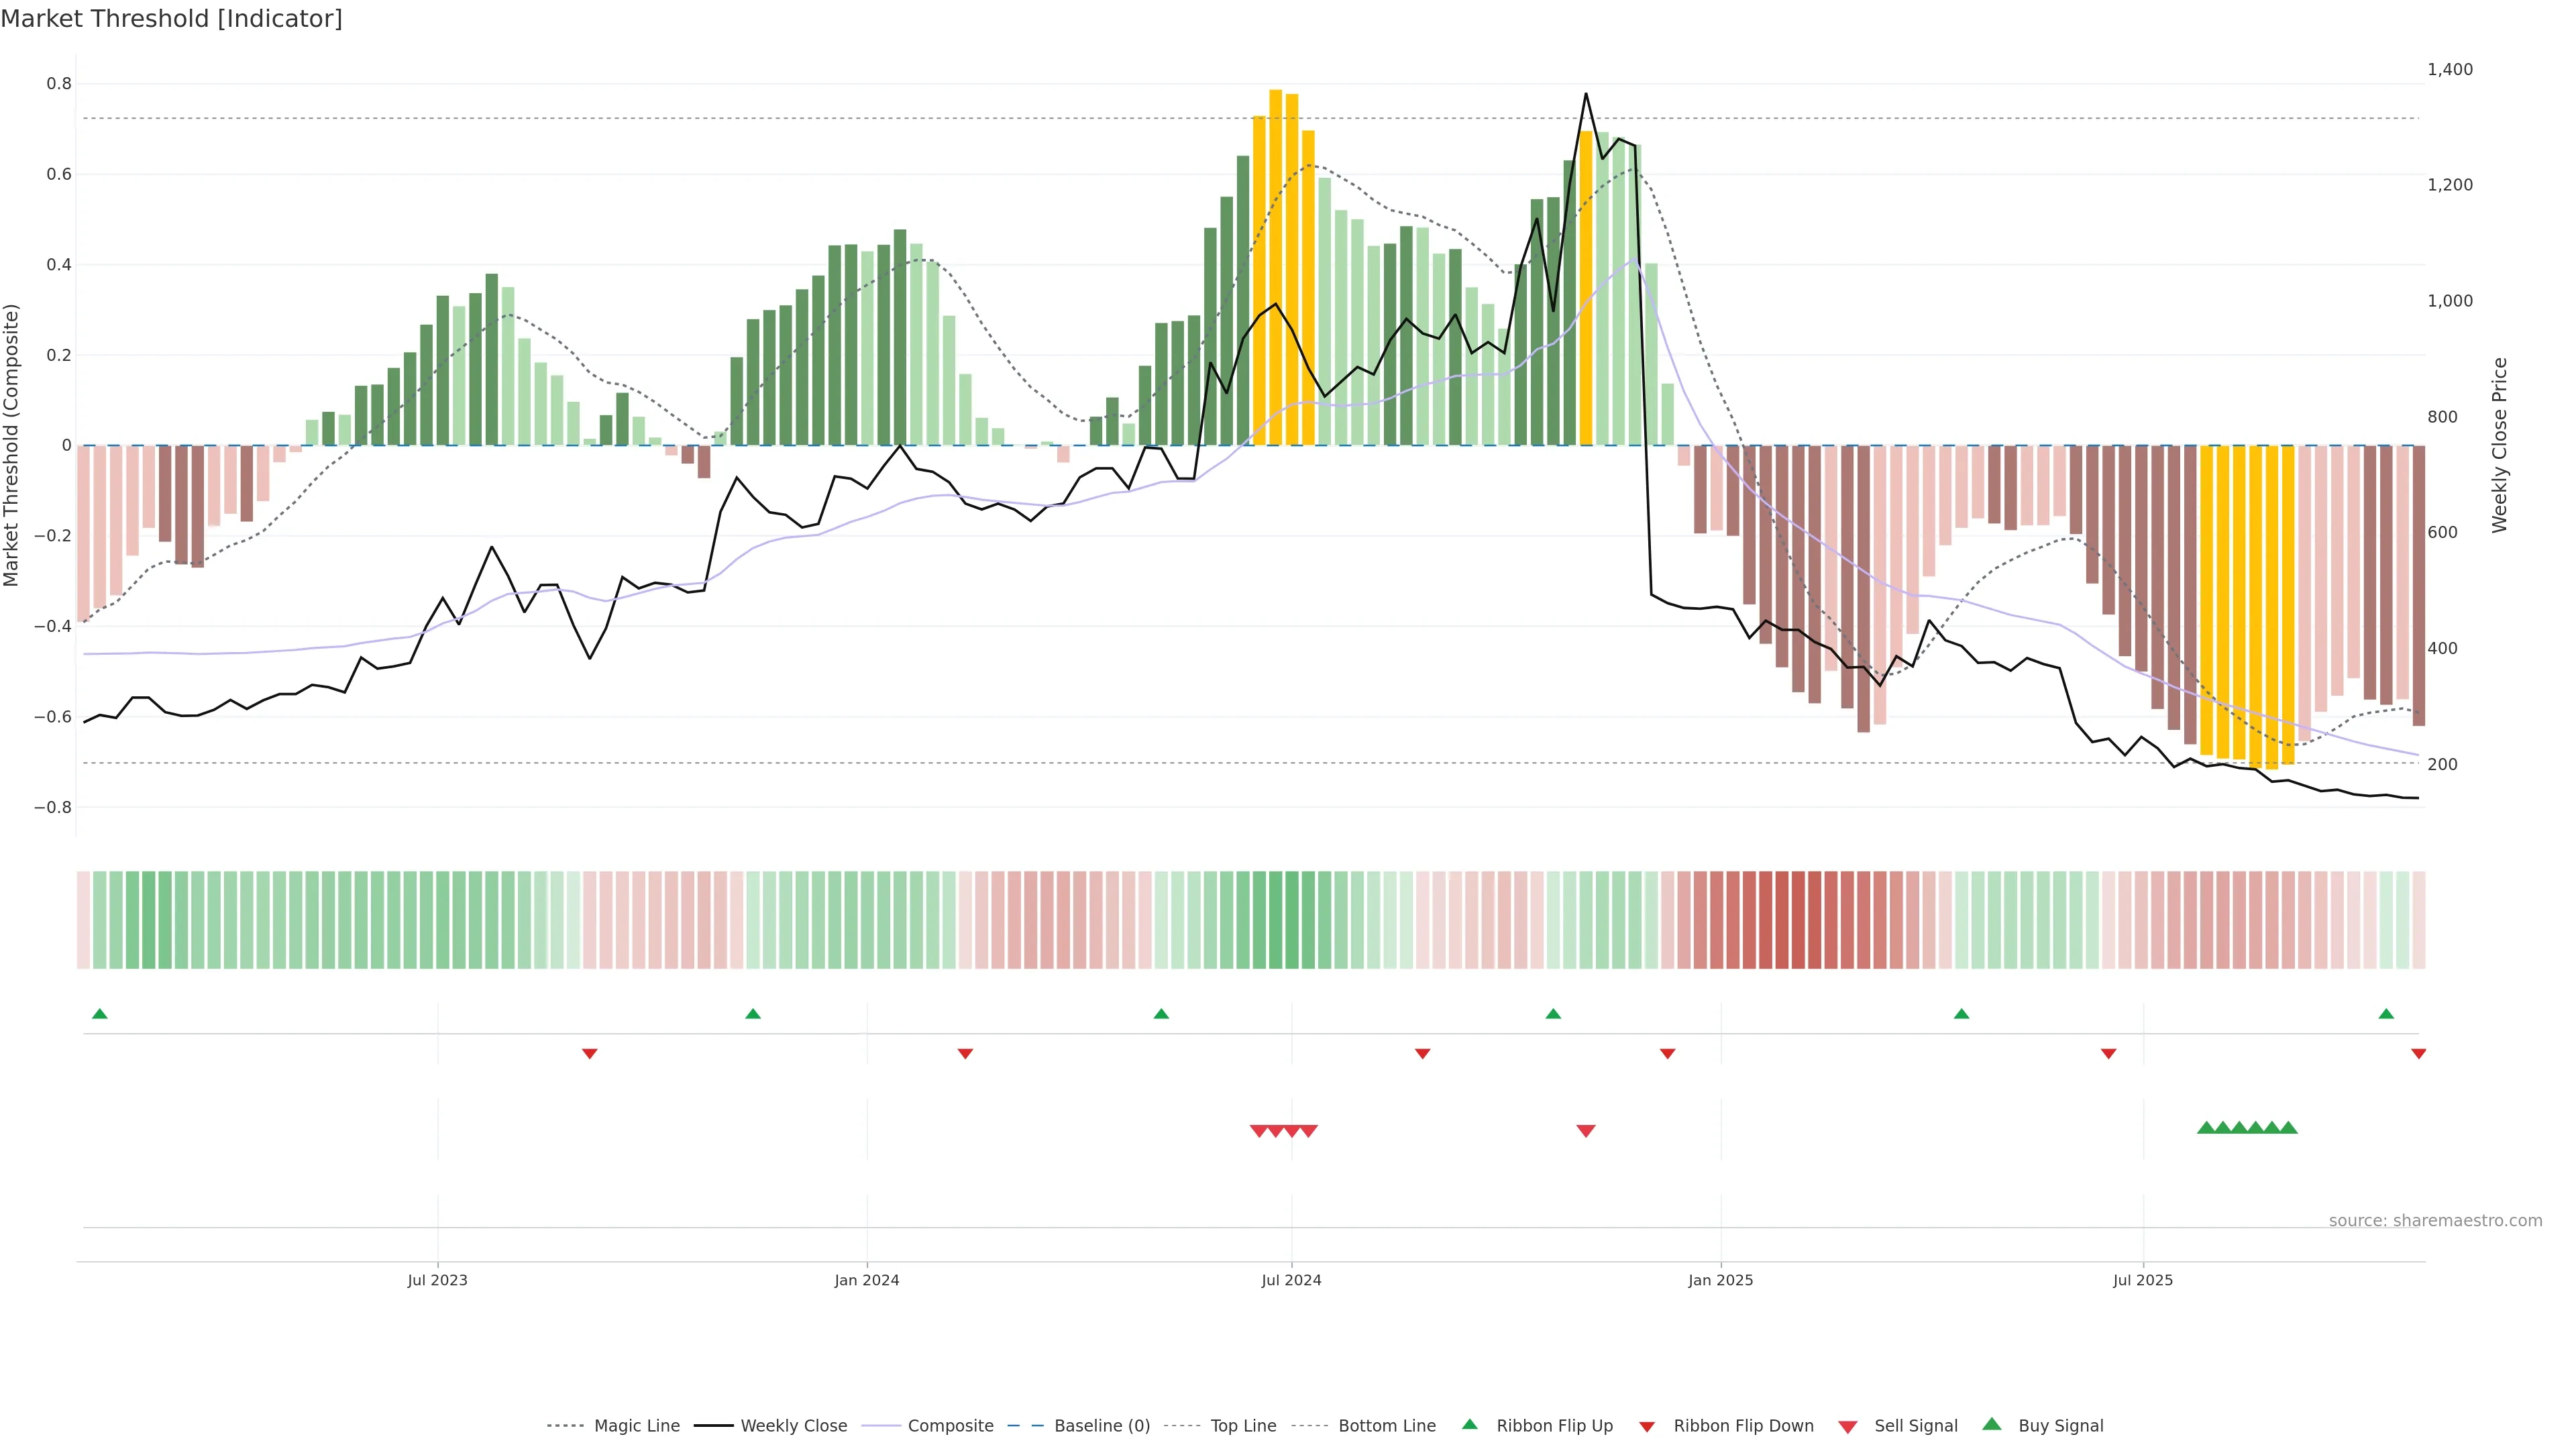
Task: Click the Market Threshold [Indicator] chart title
Action: [x=171, y=19]
